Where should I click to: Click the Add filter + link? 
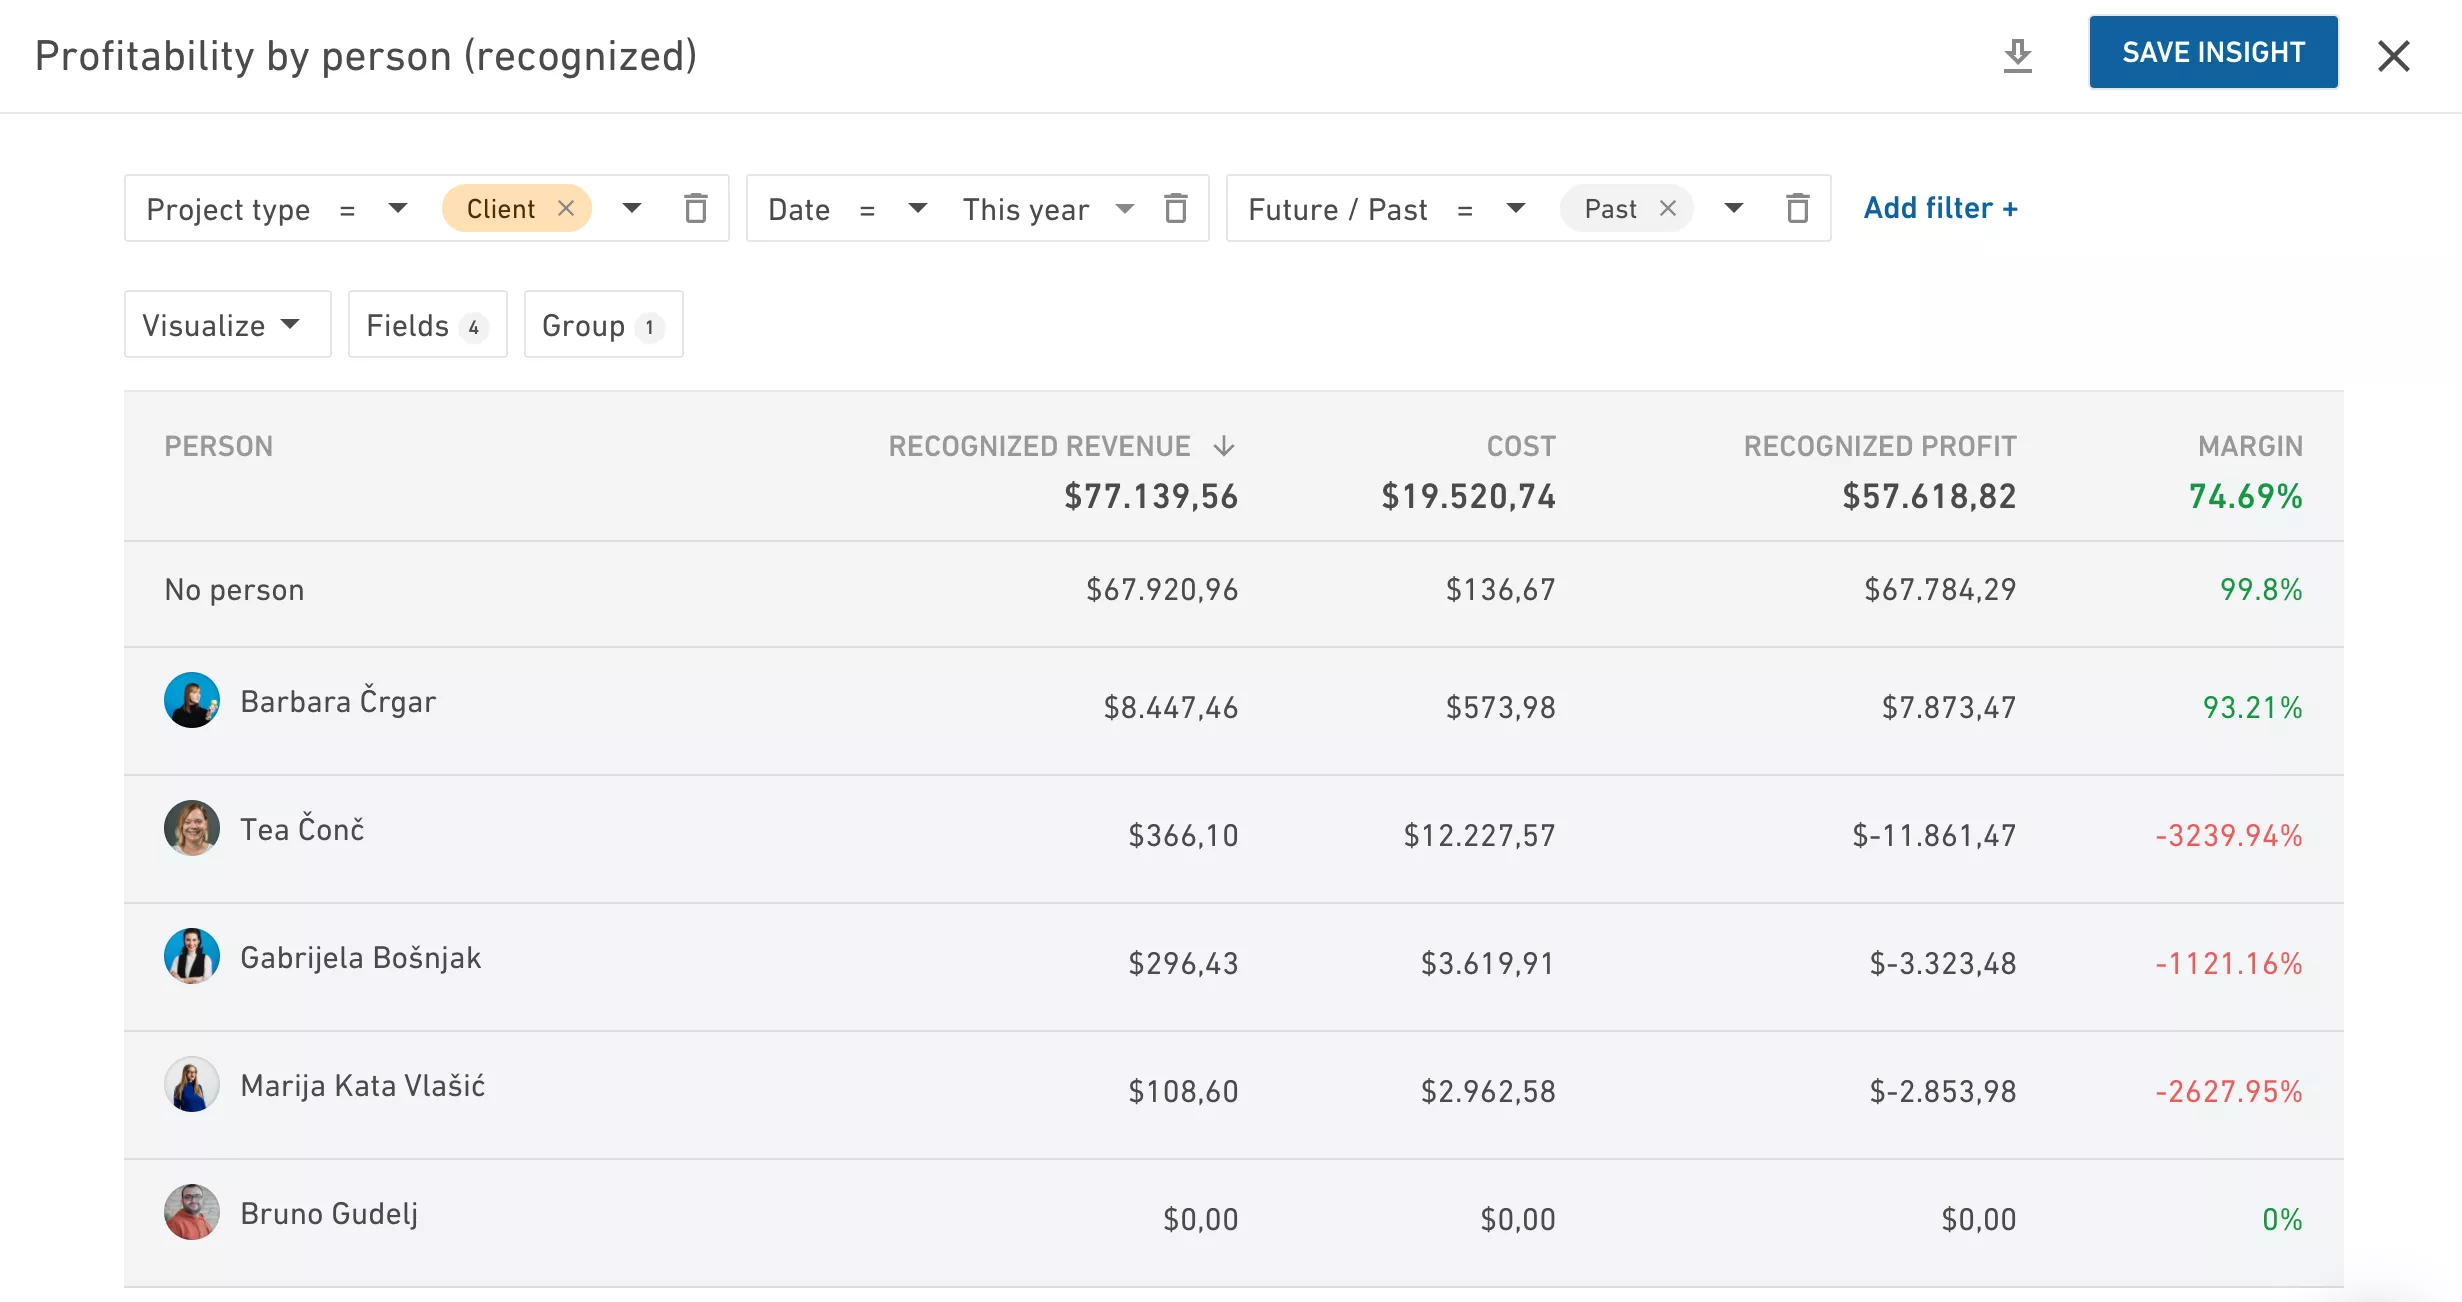[x=1941, y=208]
